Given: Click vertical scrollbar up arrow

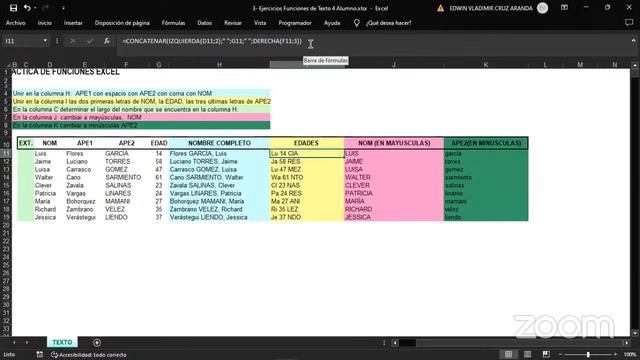Looking at the screenshot, I should click(x=635, y=65).
